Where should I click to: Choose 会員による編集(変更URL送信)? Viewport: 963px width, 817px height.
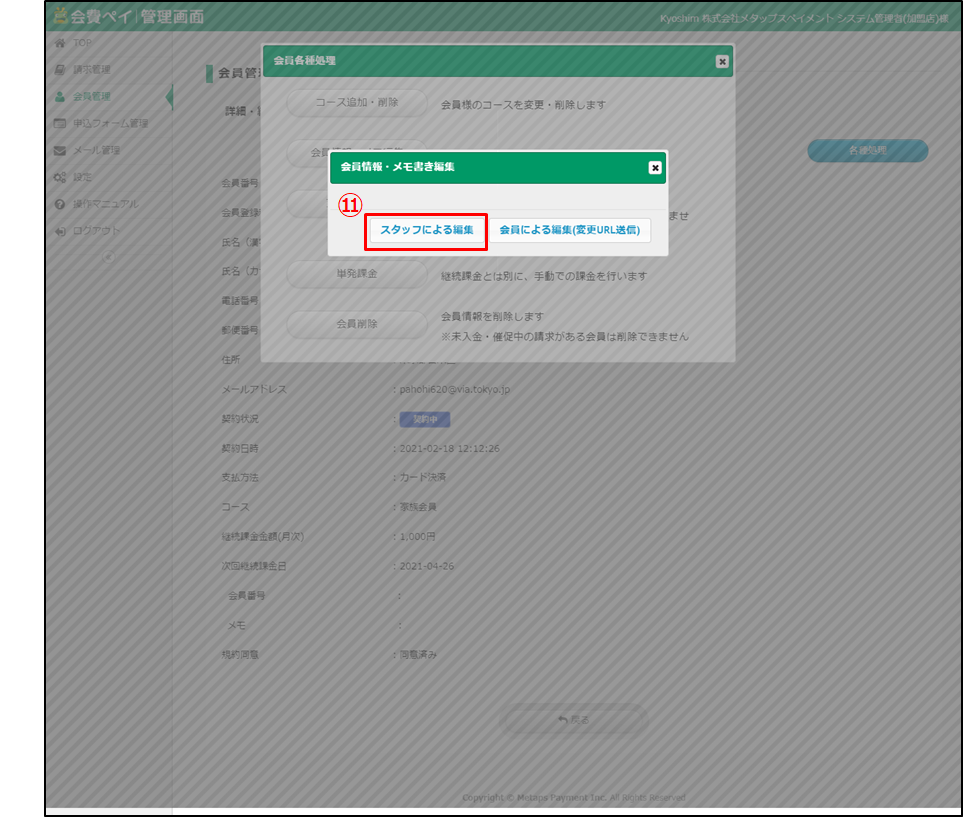pos(570,230)
